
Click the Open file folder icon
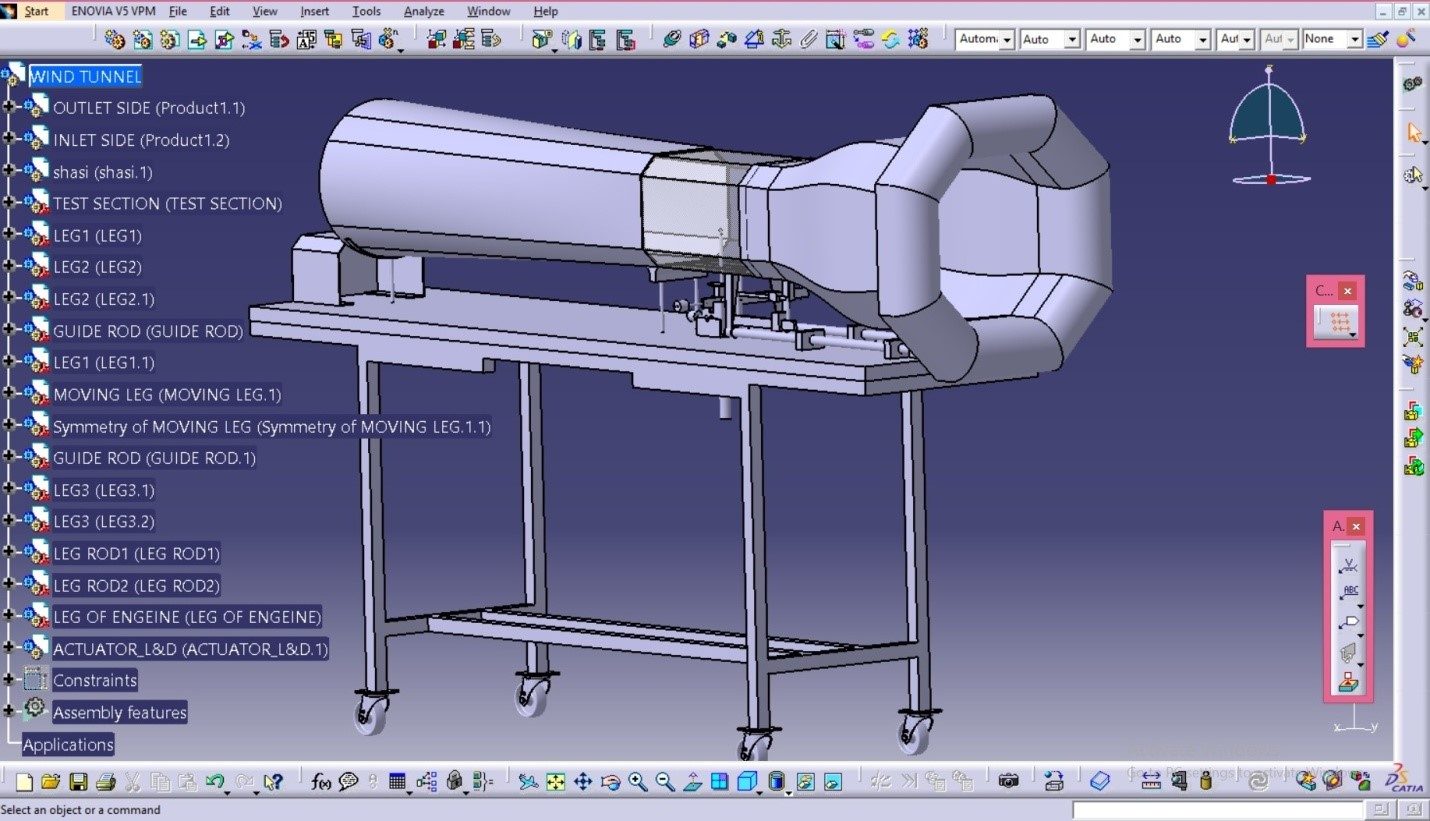pyautogui.click(x=50, y=781)
